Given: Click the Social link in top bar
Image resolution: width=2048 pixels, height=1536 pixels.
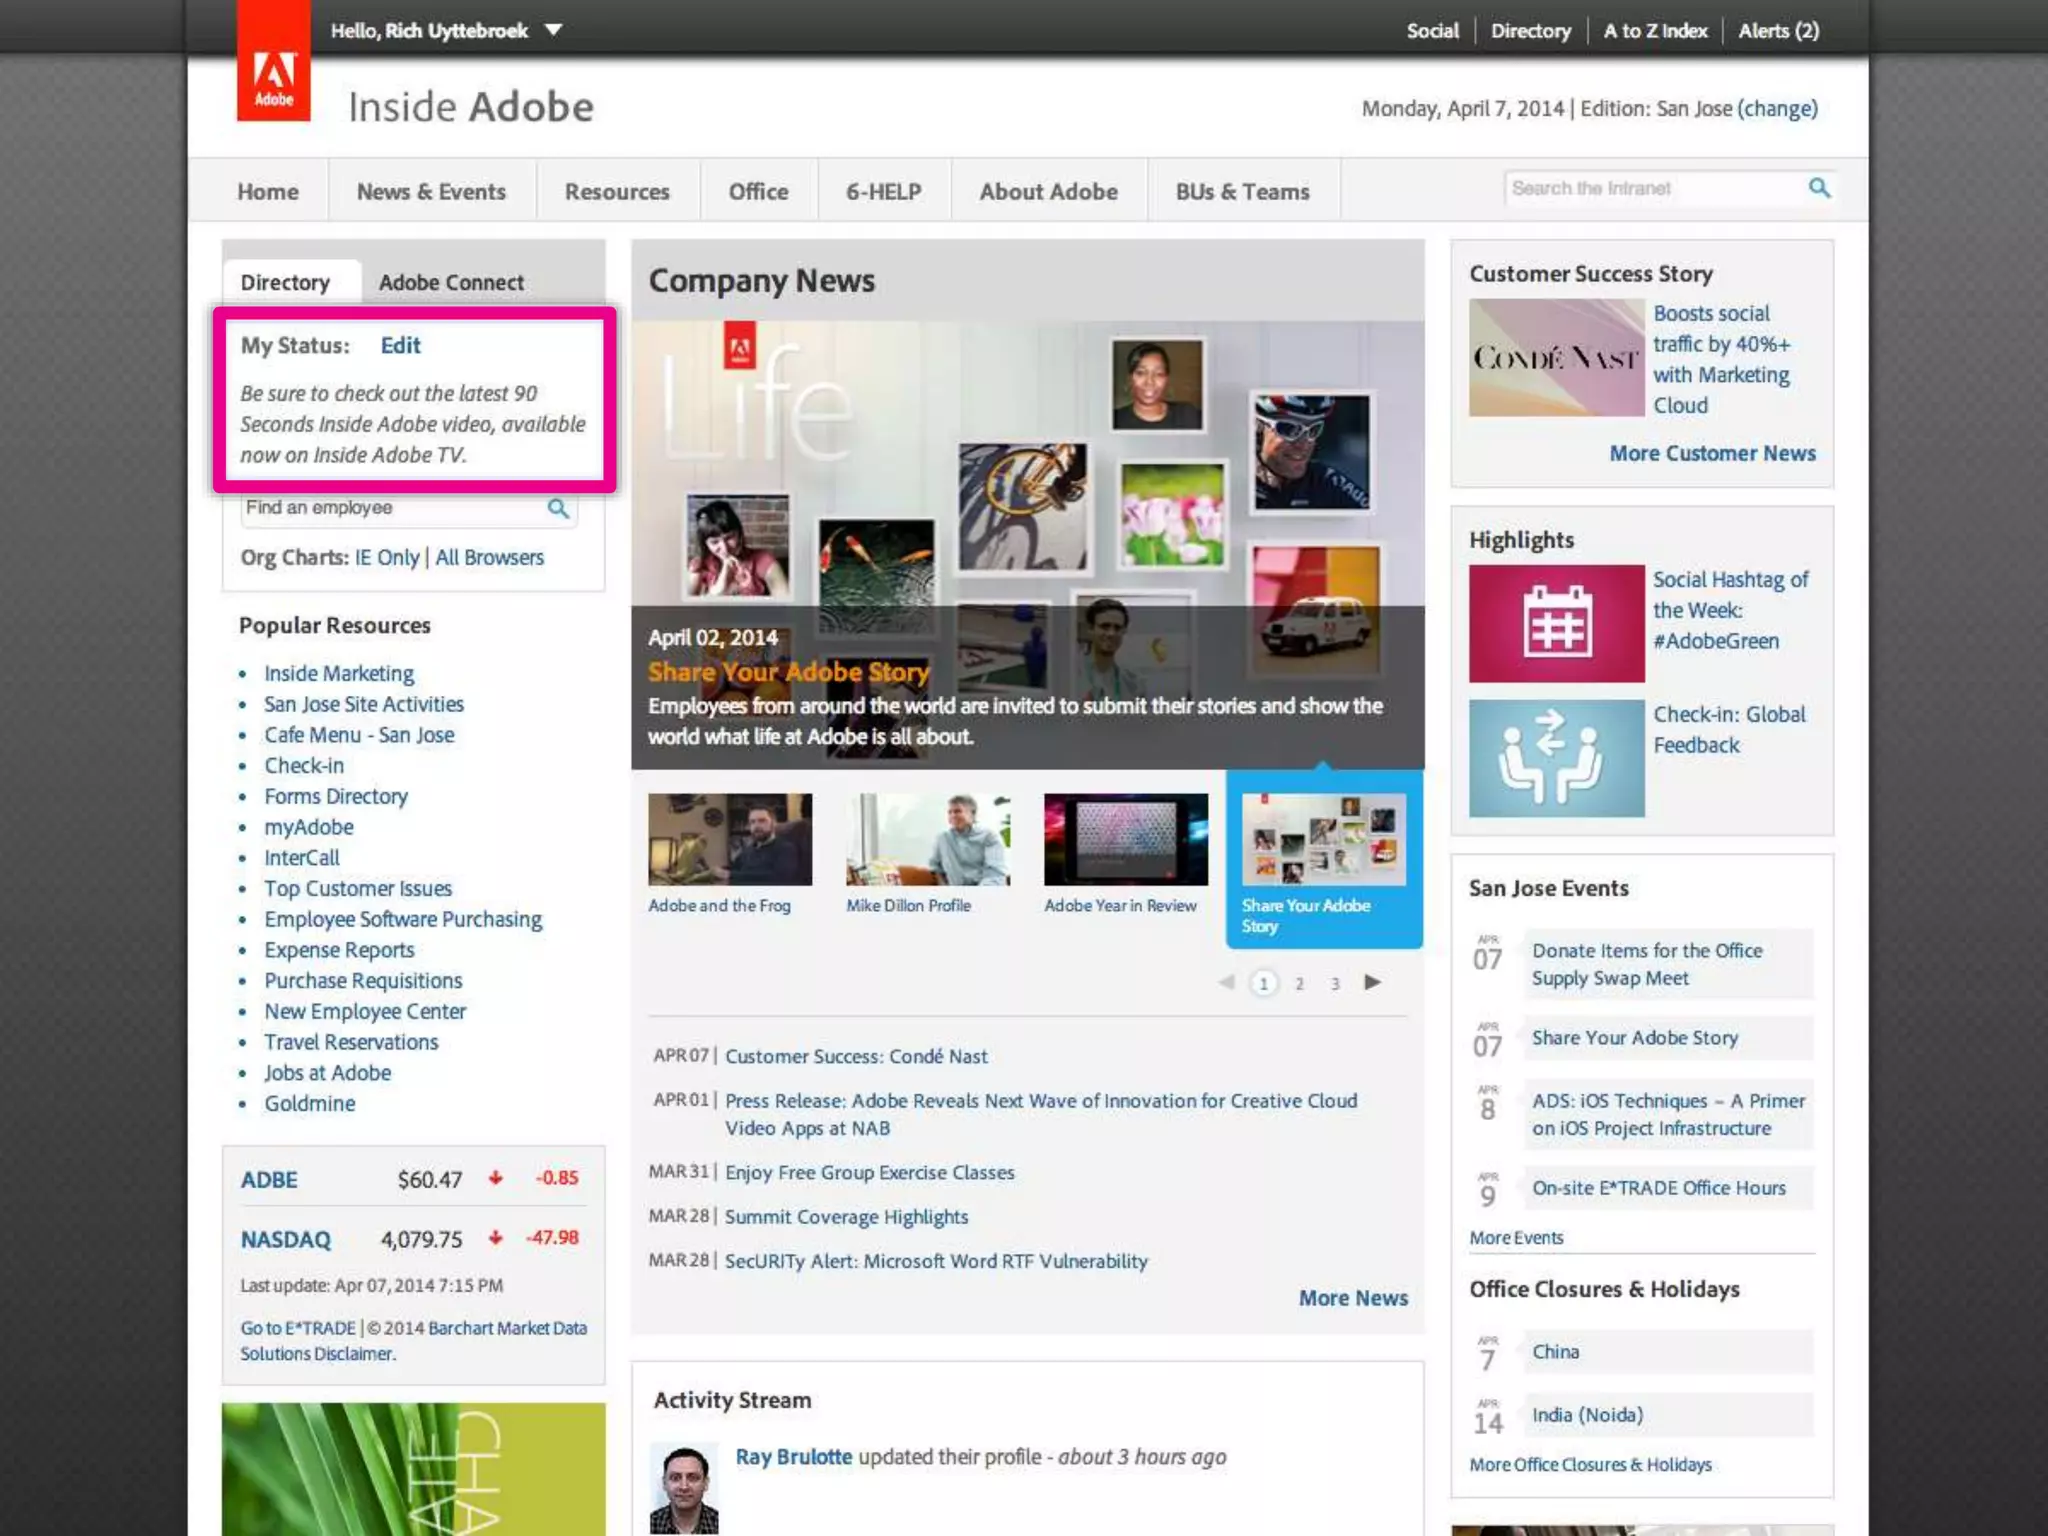Looking at the screenshot, I should 1433,30.
